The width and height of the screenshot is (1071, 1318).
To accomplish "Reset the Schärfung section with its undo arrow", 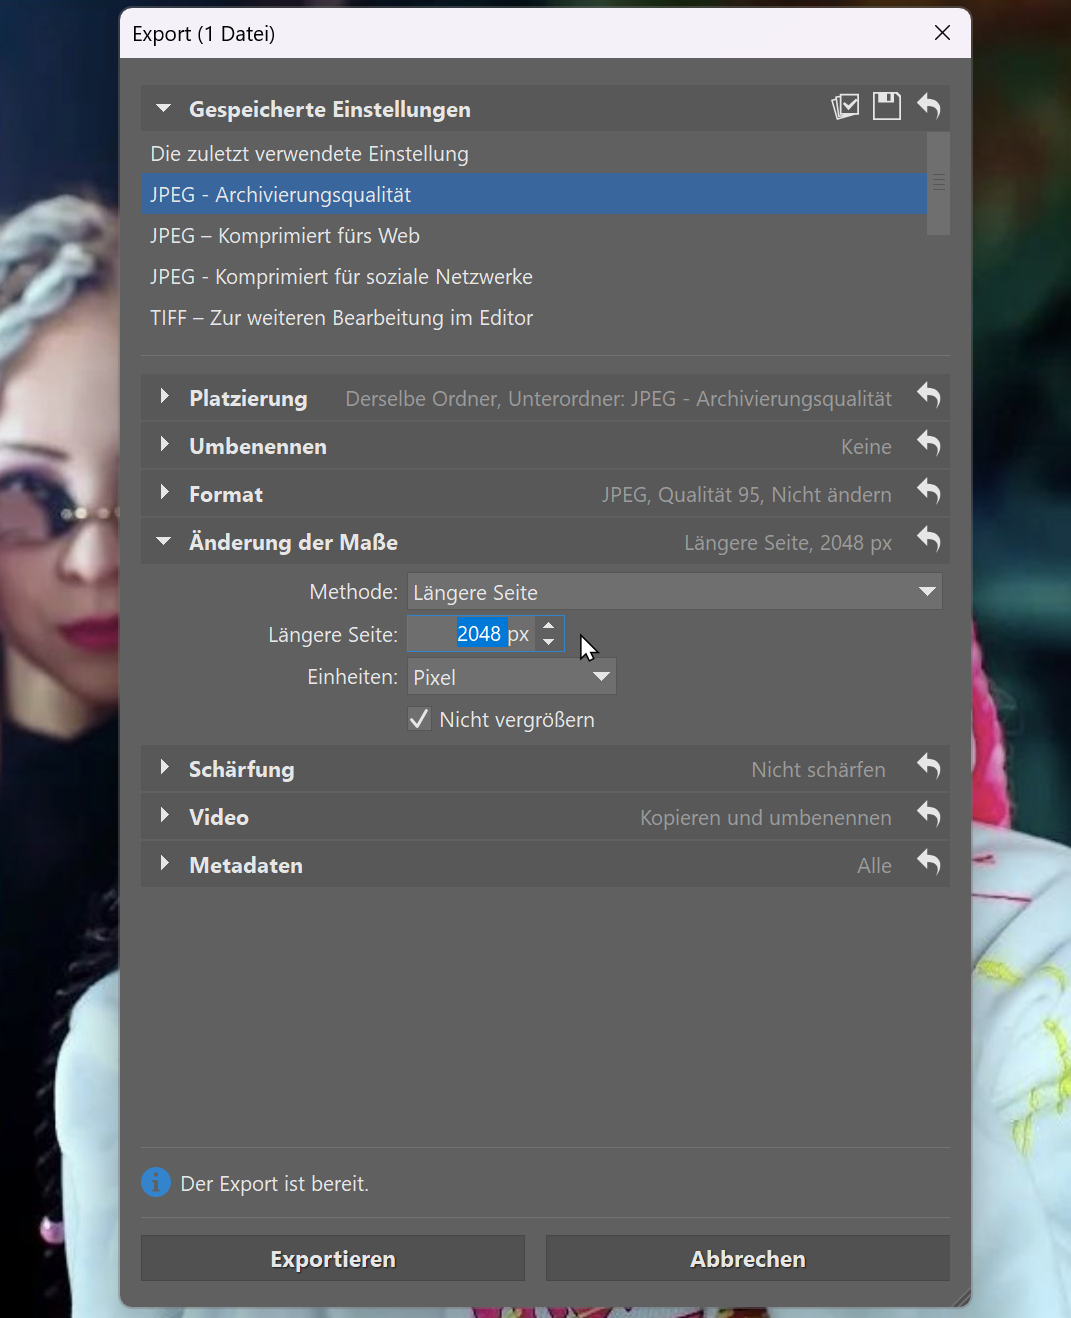I will point(929,767).
